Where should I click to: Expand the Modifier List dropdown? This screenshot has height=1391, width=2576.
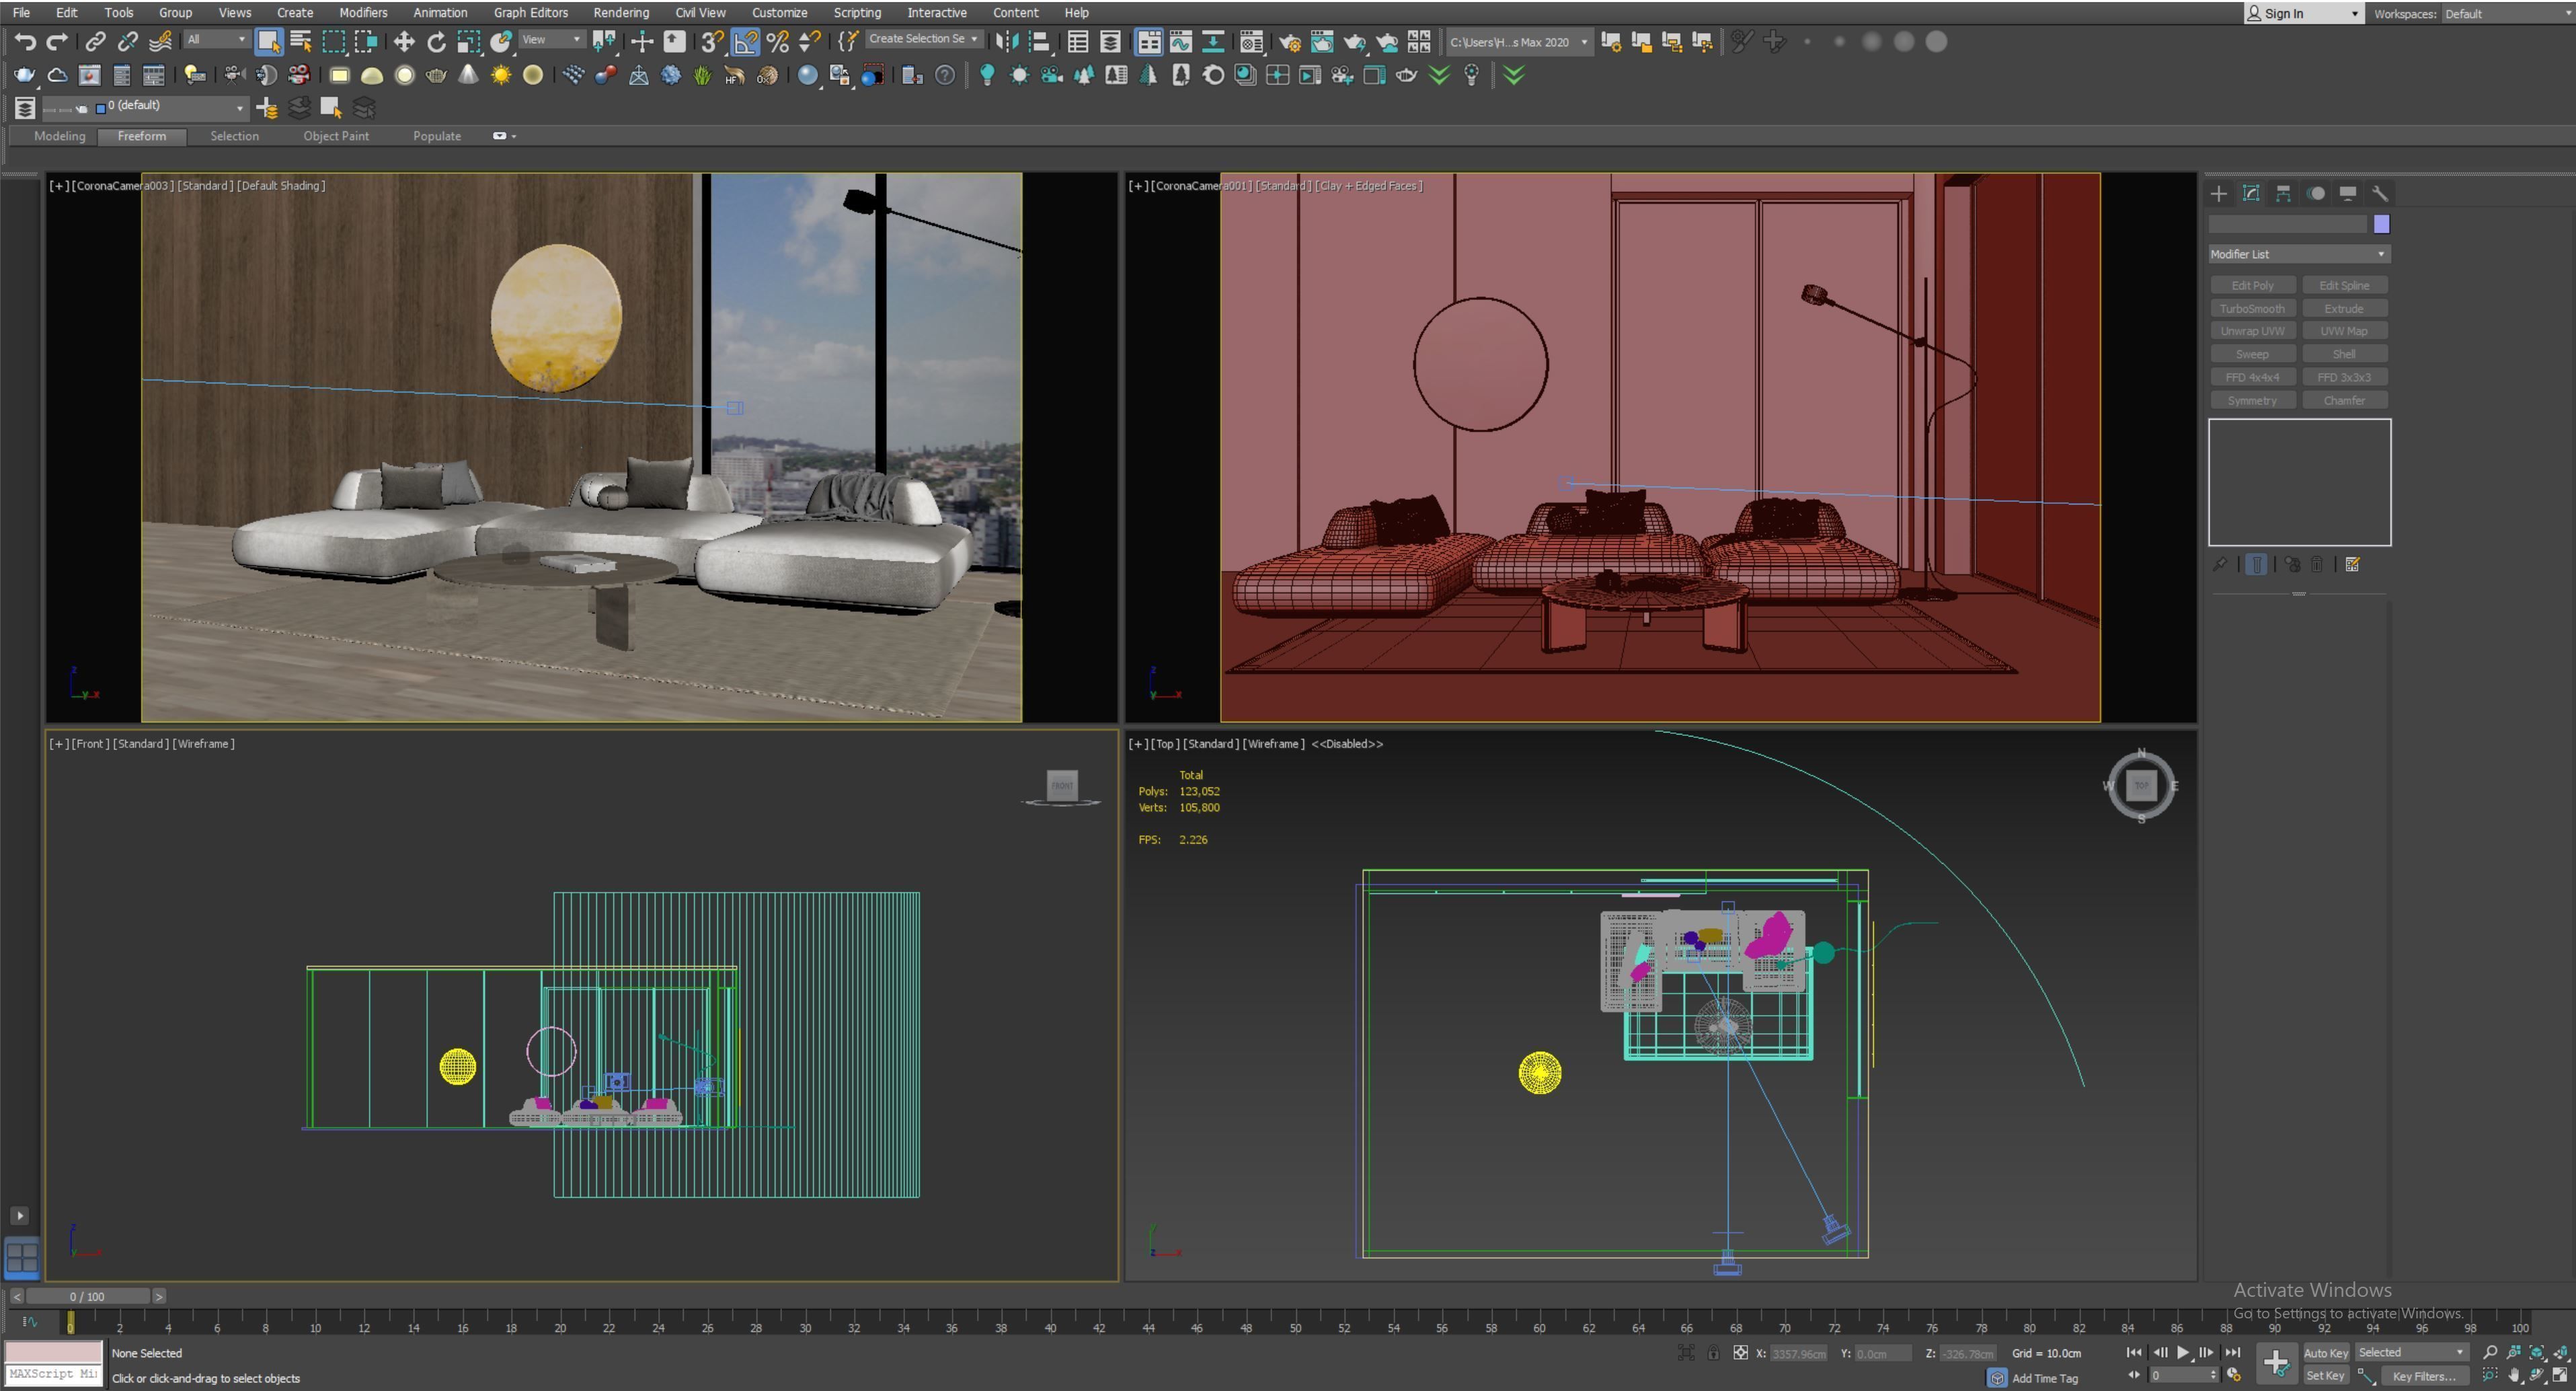pos(2298,254)
